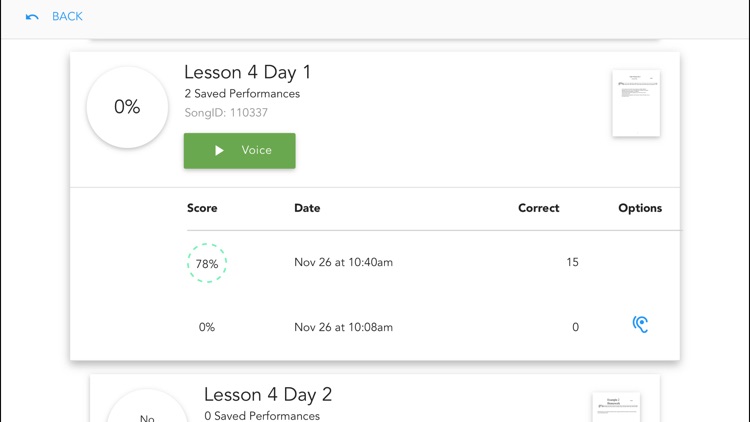Open the Nov 26 at 10:40am performance
The width and height of the screenshot is (750, 422).
pyautogui.click(x=343, y=262)
